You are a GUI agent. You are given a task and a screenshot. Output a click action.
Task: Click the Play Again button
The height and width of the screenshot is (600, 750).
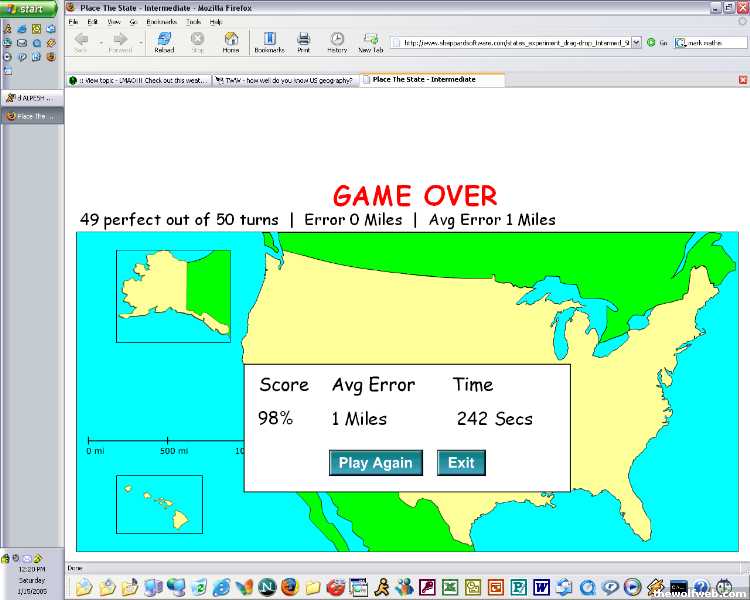(375, 462)
